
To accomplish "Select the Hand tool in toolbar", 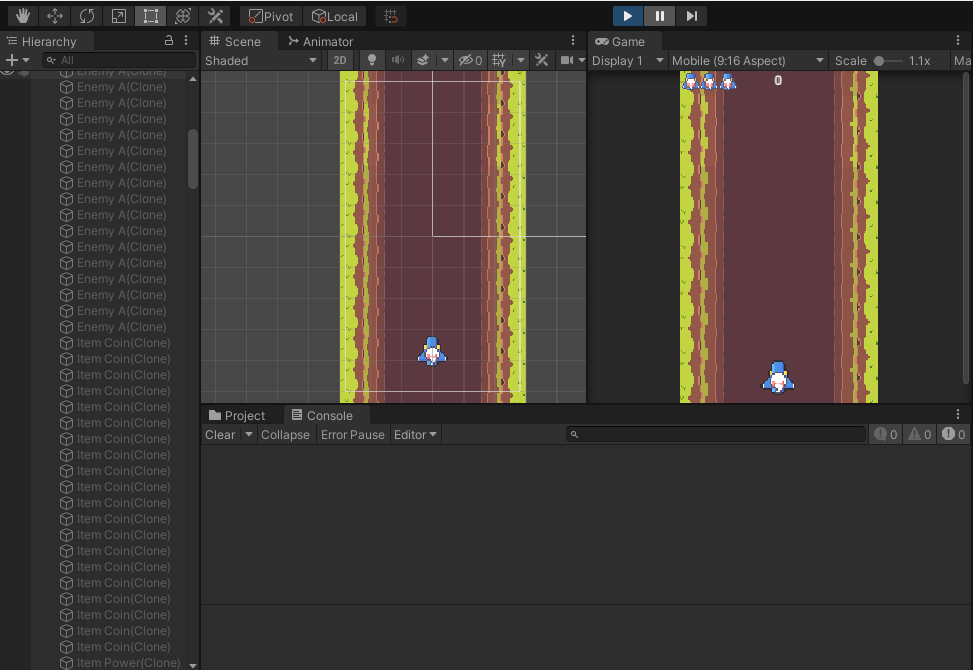I will (x=23, y=16).
